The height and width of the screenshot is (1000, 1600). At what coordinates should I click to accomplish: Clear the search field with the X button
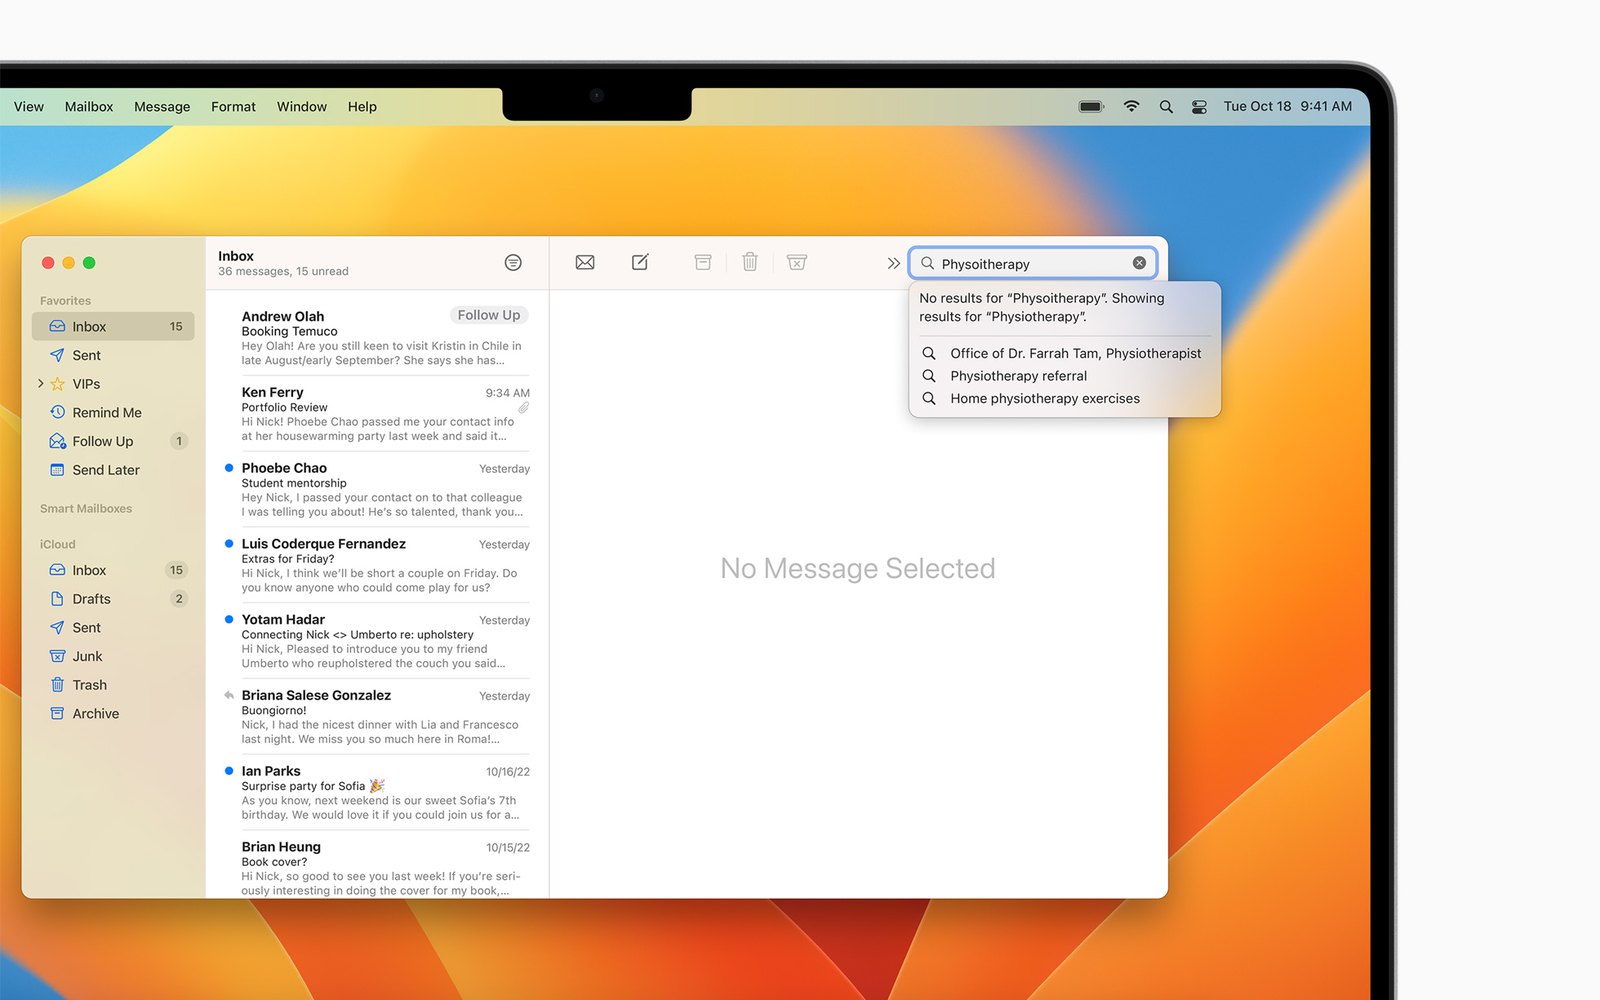(x=1139, y=263)
